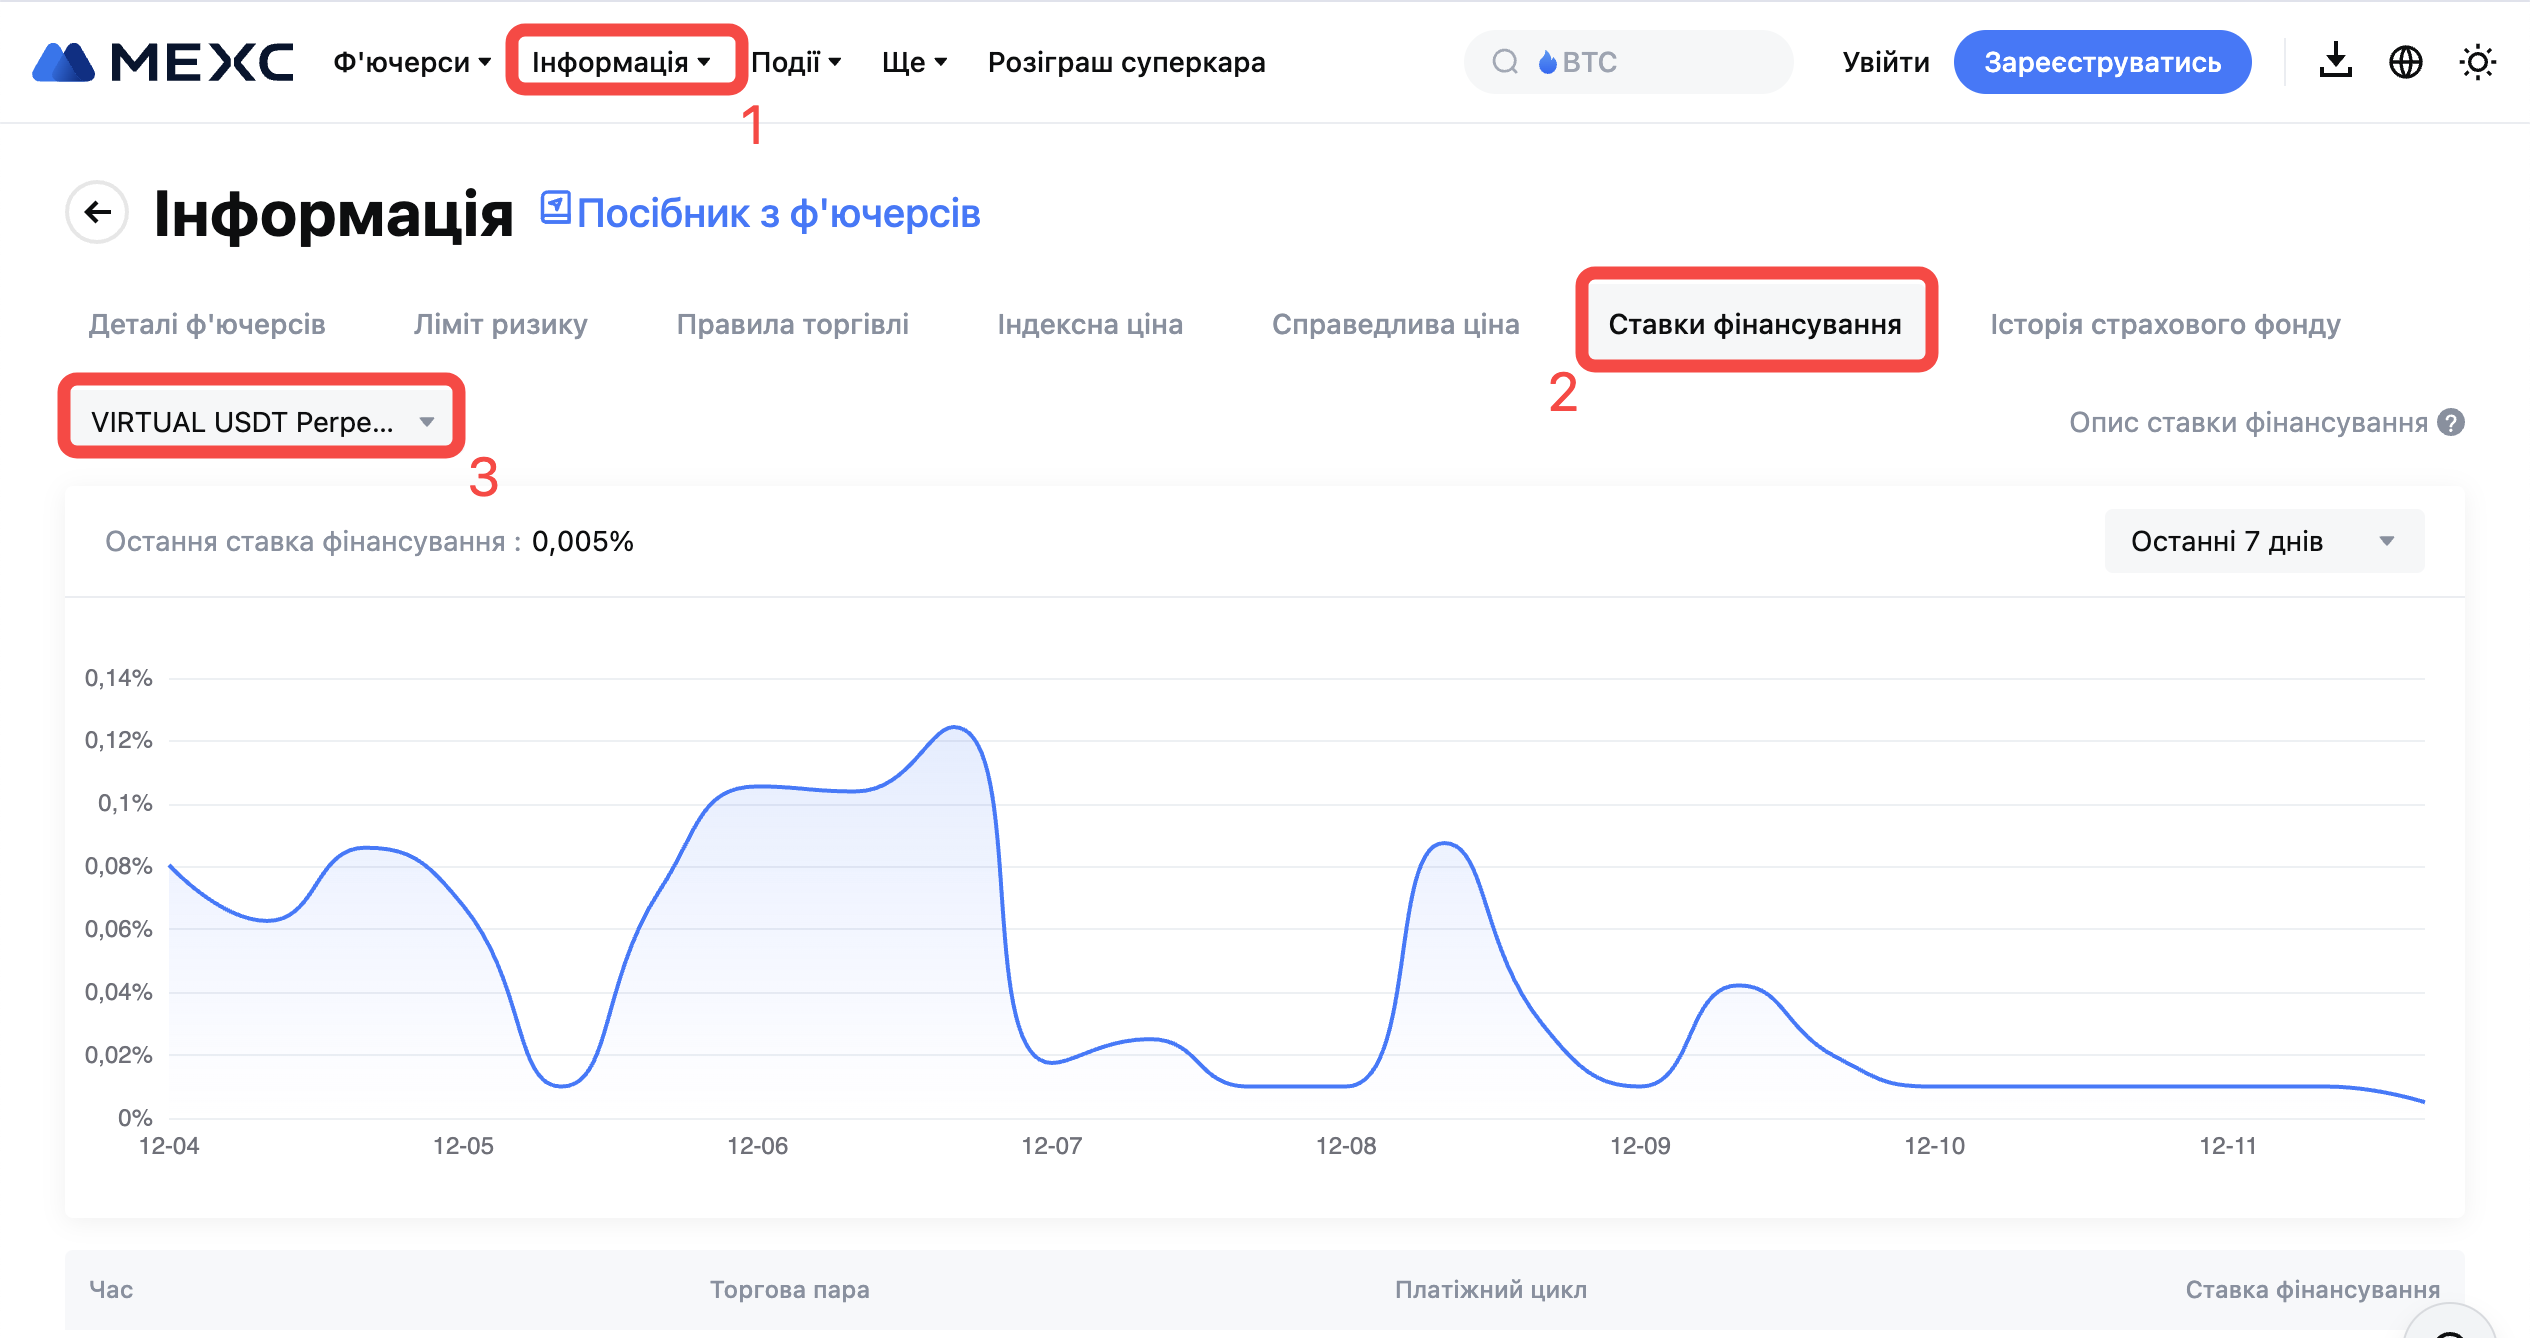The image size is (2530, 1338).
Task: Click the futures guide book icon
Action: pyautogui.click(x=555, y=208)
